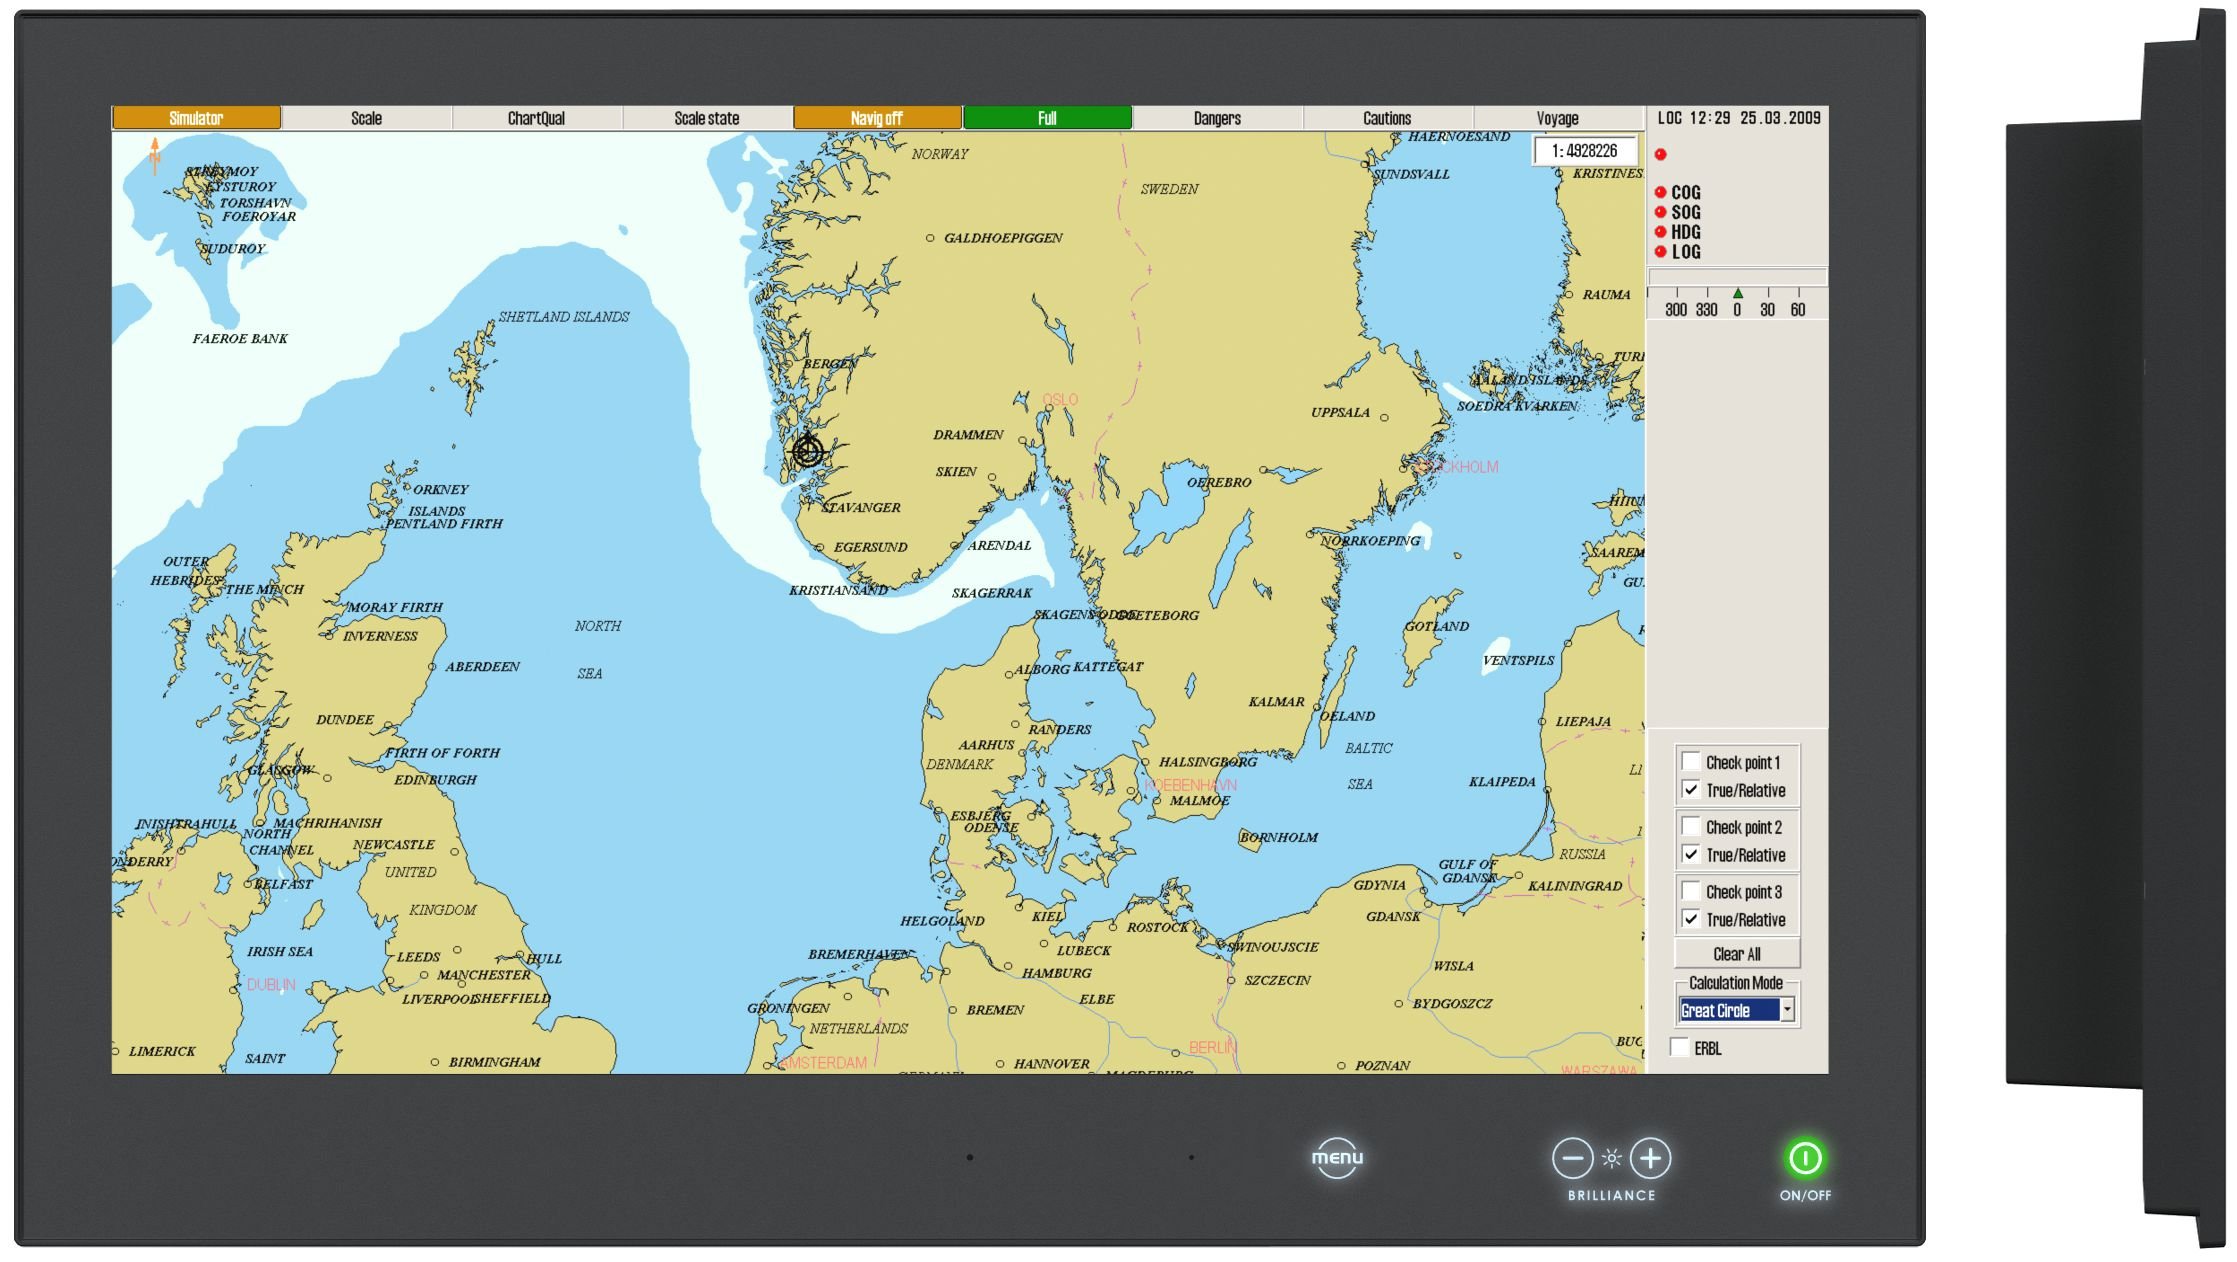The image size is (2237, 1262).
Task: Open the Scale state menu
Action: click(706, 118)
